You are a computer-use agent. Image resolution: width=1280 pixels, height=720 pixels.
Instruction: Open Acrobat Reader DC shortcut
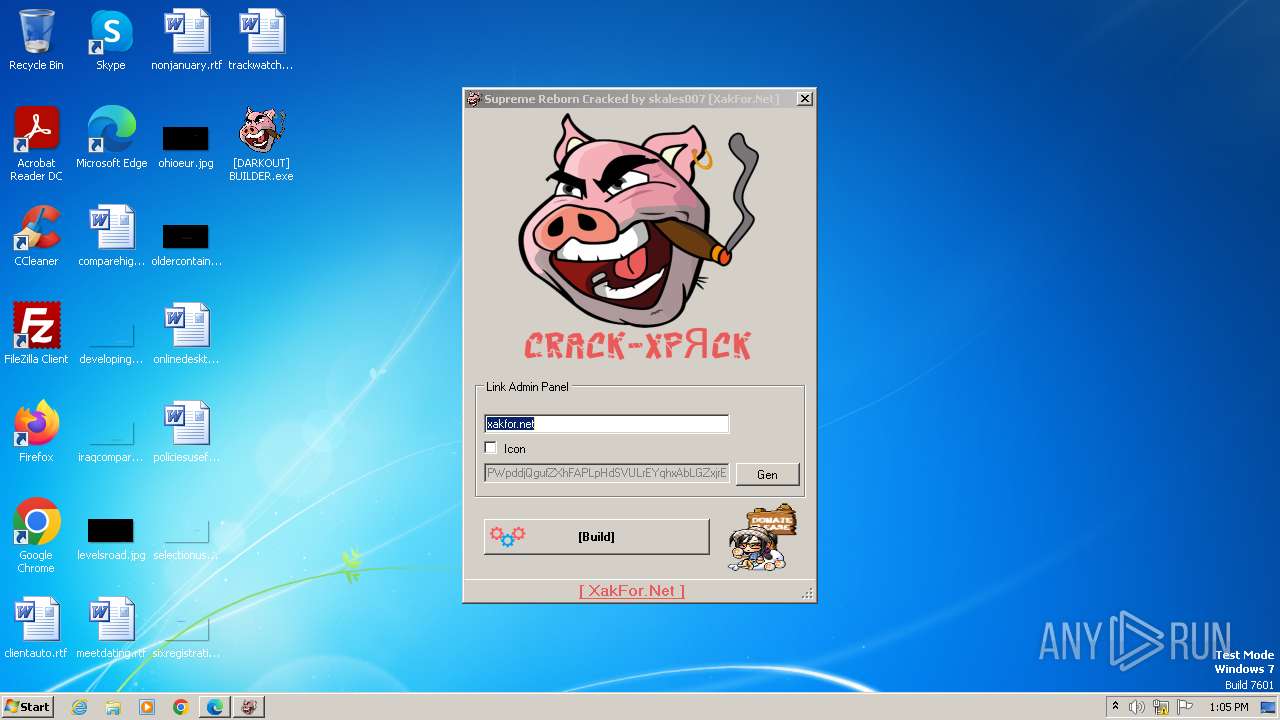[36, 144]
